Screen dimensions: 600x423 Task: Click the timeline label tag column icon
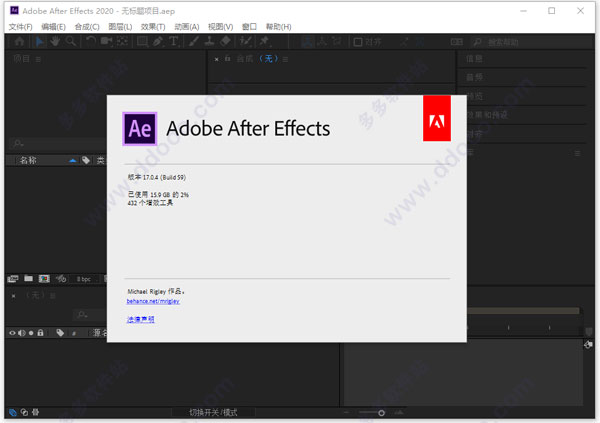point(60,333)
